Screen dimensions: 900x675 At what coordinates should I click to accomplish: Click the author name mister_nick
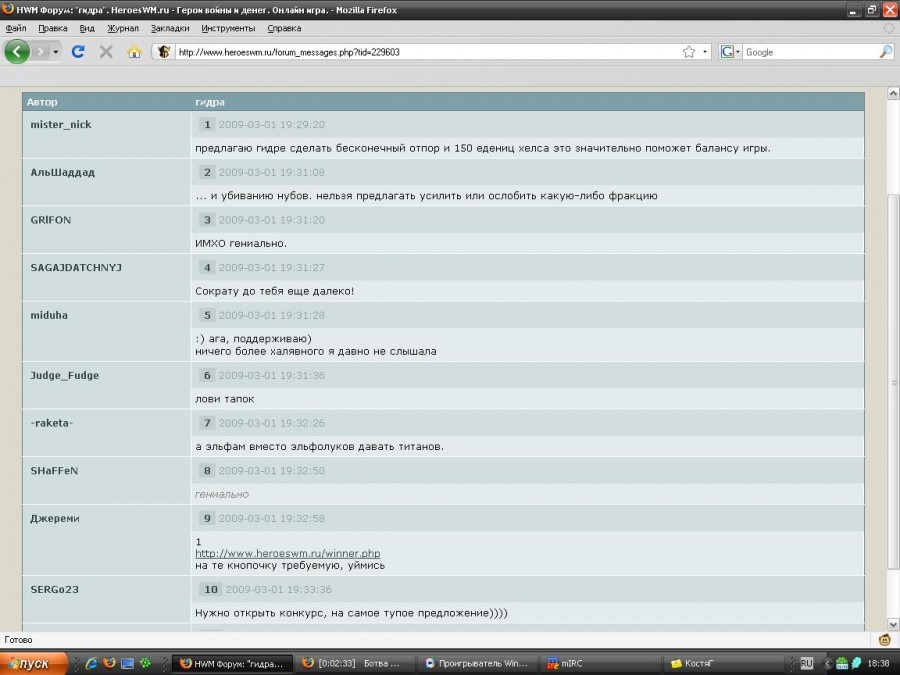[x=61, y=125]
